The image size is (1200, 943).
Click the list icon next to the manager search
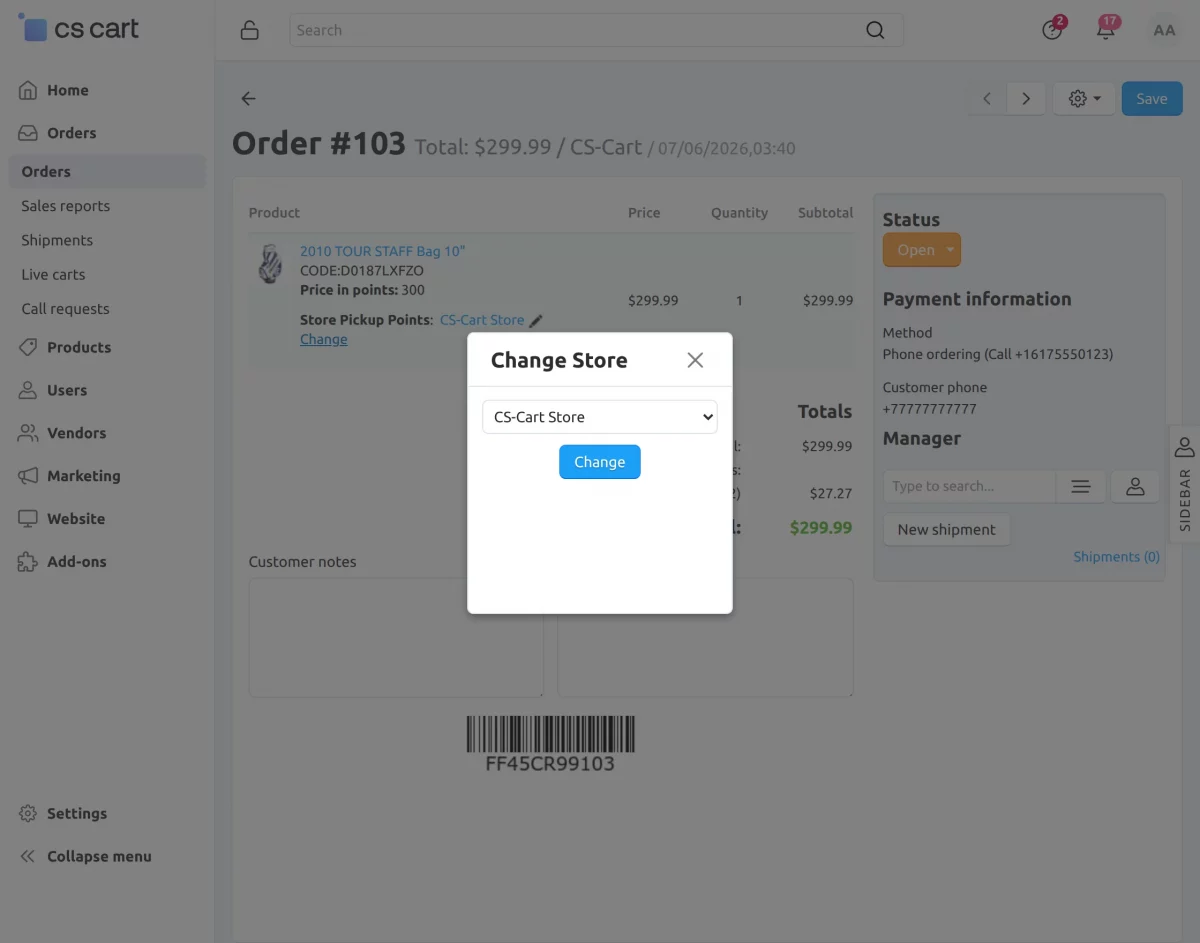pyautogui.click(x=1081, y=486)
